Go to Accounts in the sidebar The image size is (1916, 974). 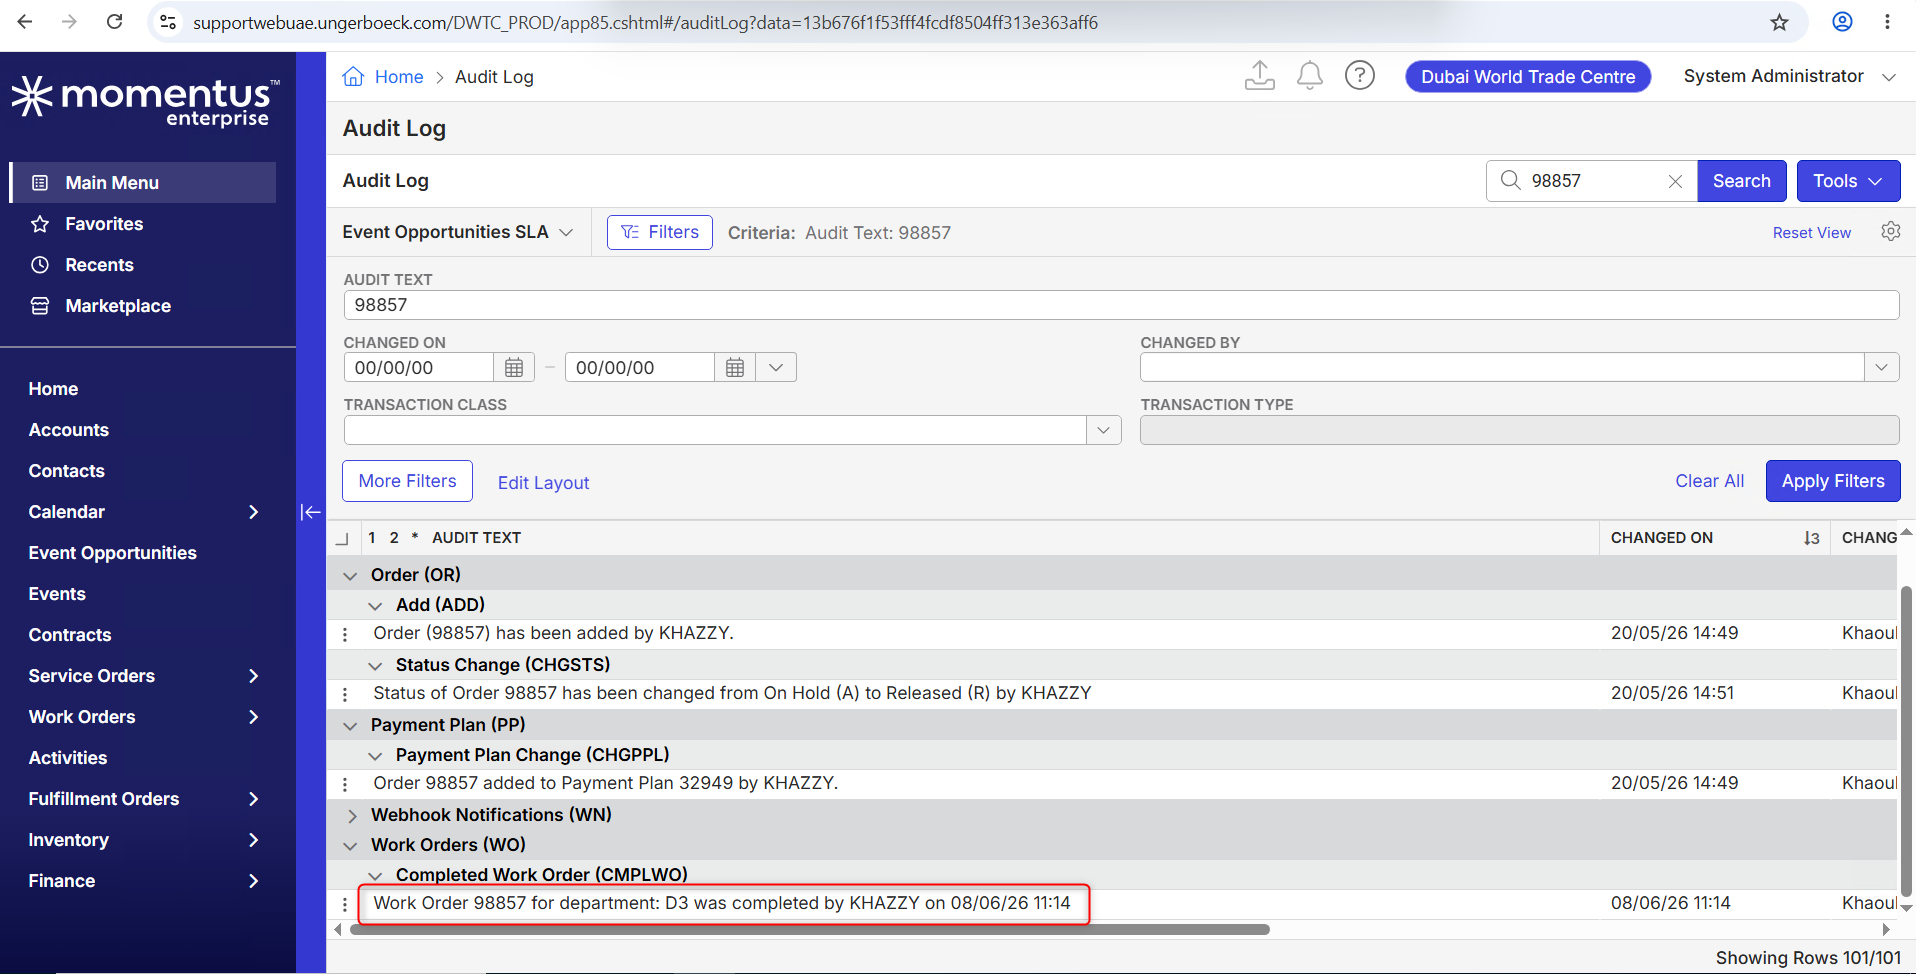click(69, 430)
